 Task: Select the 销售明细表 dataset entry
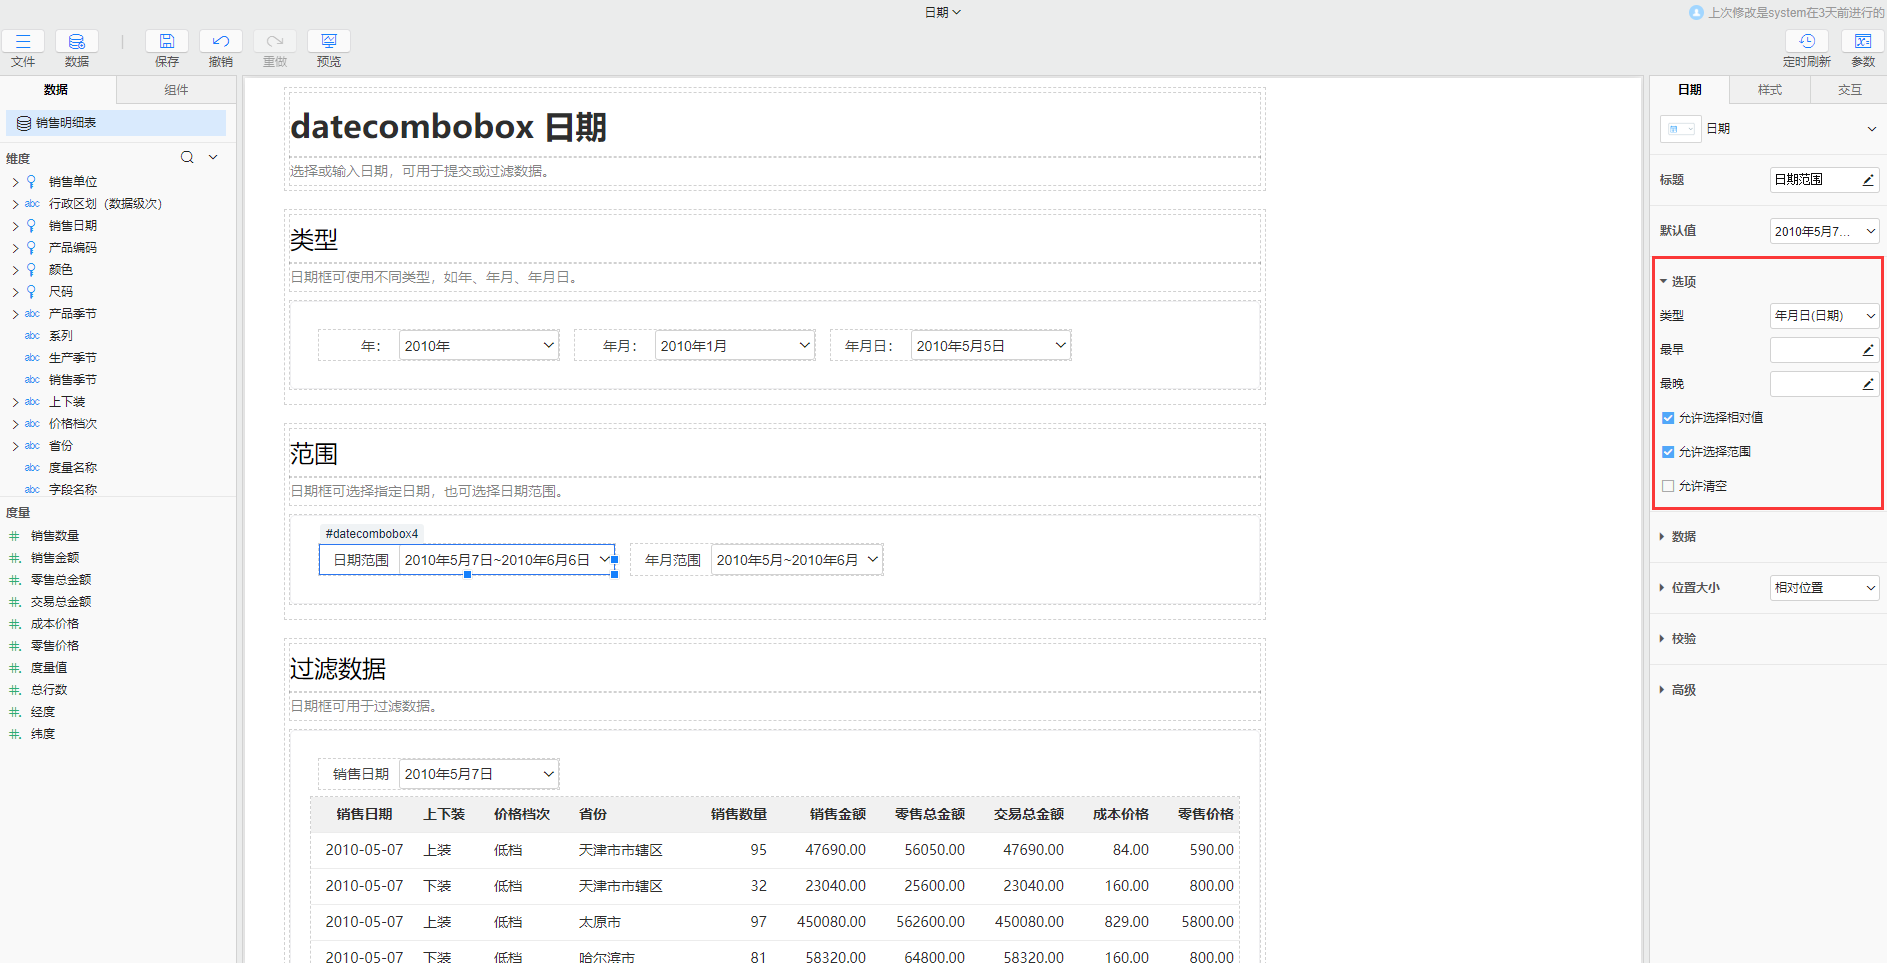pyautogui.click(x=66, y=123)
